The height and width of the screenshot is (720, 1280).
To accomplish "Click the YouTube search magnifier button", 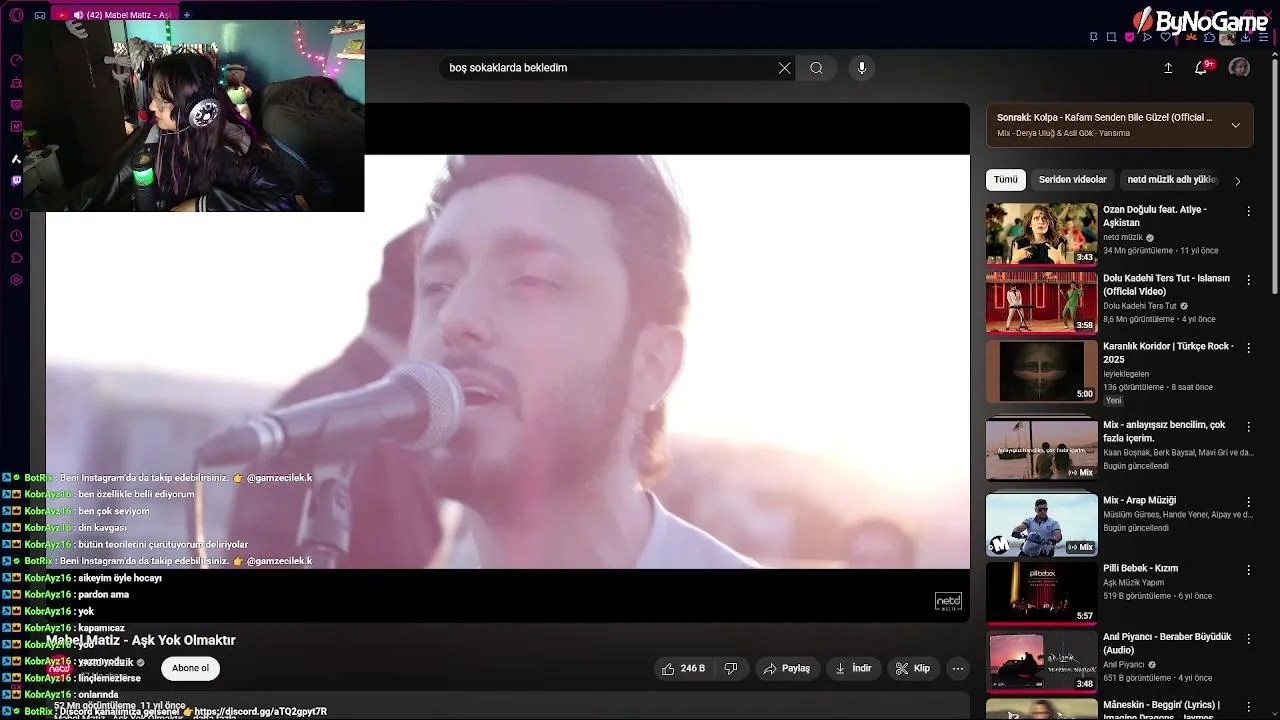I will point(816,68).
